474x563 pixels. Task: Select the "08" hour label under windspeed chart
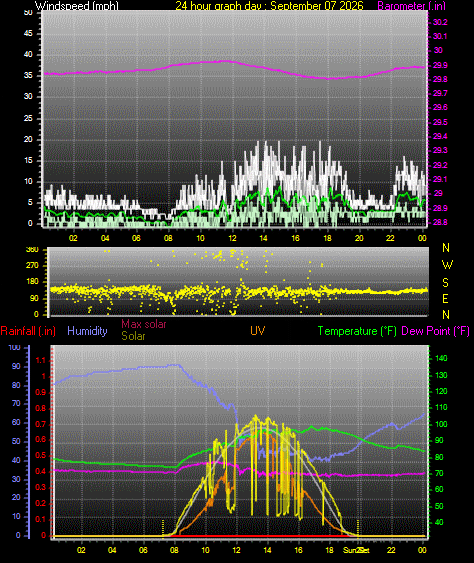(x=168, y=238)
